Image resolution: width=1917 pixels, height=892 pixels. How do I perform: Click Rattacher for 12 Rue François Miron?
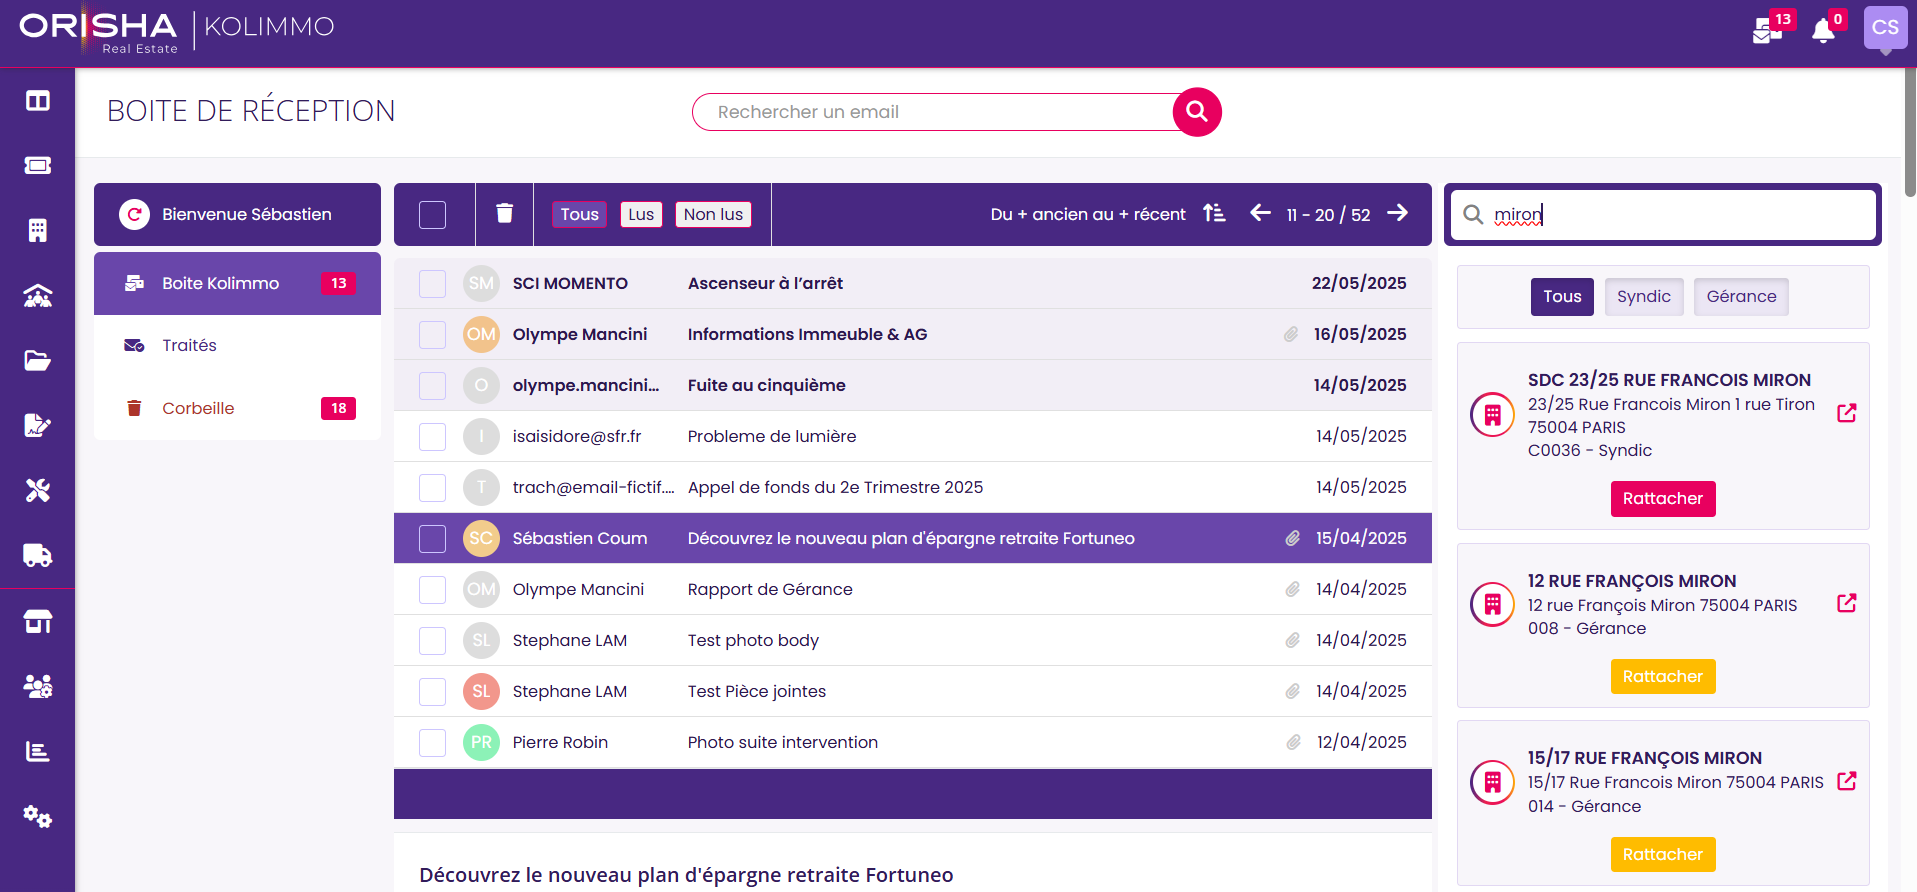(1663, 677)
